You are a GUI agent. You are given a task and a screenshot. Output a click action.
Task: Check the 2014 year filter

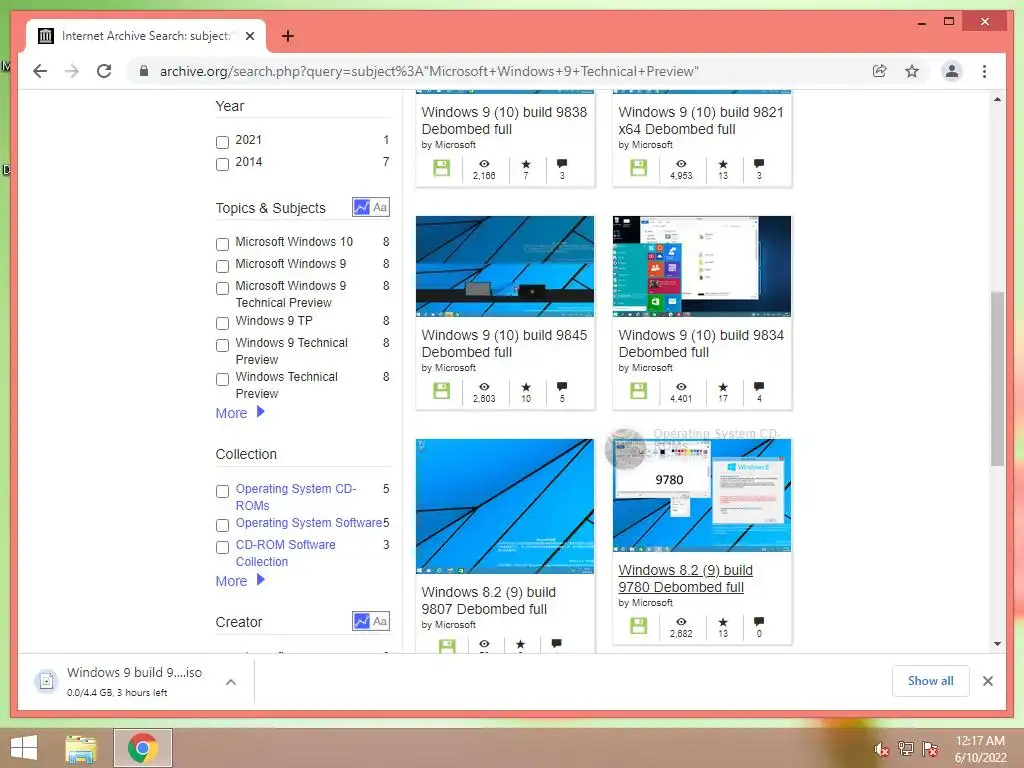(x=222, y=164)
